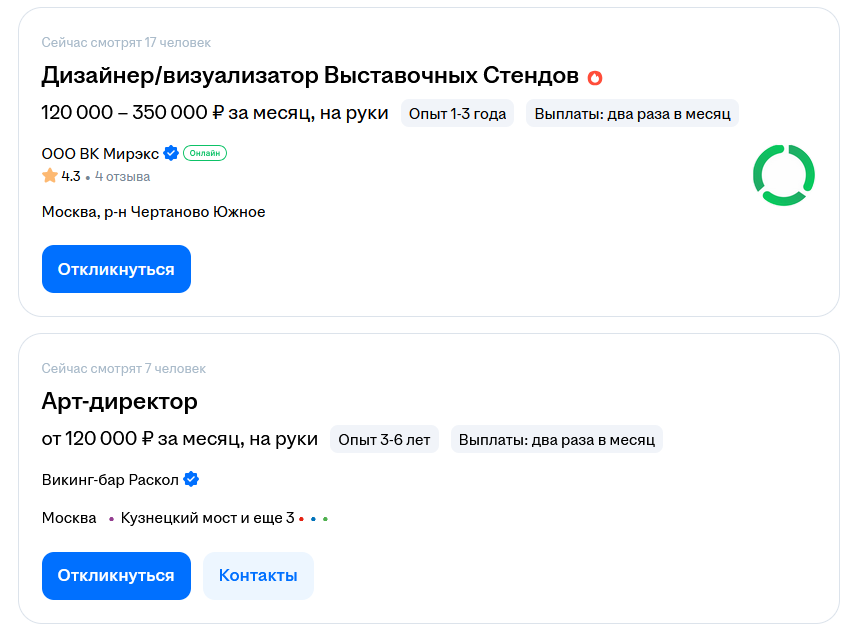Click the verified badge next to ООО ВК Мирэкс
Screen dimensions: 845x629
[170, 153]
